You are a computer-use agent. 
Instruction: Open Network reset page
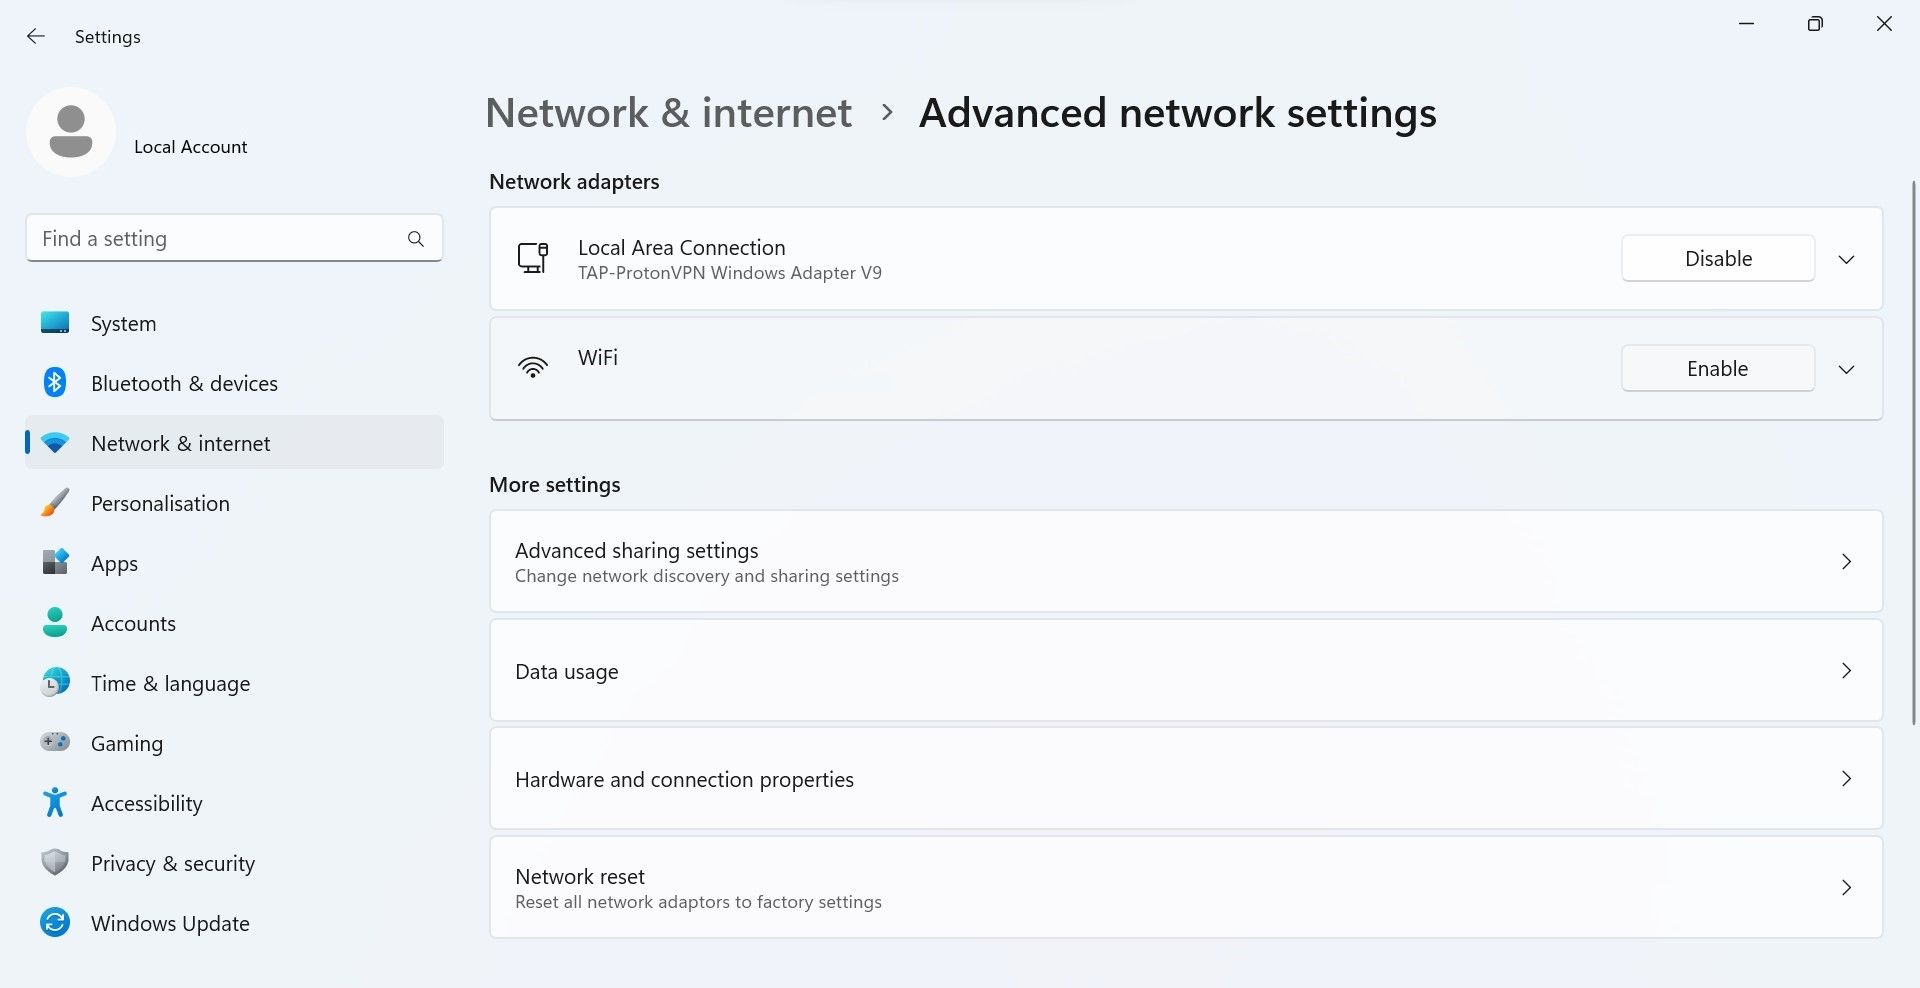click(x=1185, y=888)
